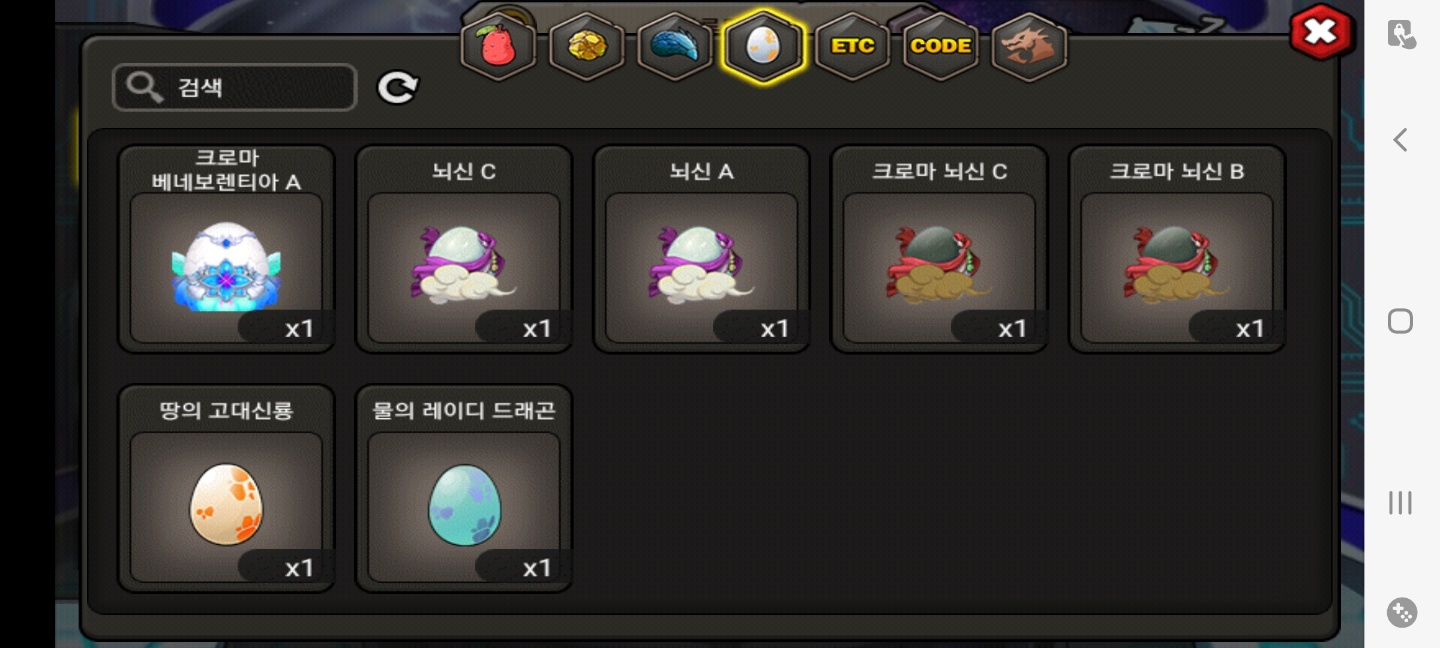
Task: Tap the 물의 레이디 드래곤 teal egg
Action: click(464, 488)
